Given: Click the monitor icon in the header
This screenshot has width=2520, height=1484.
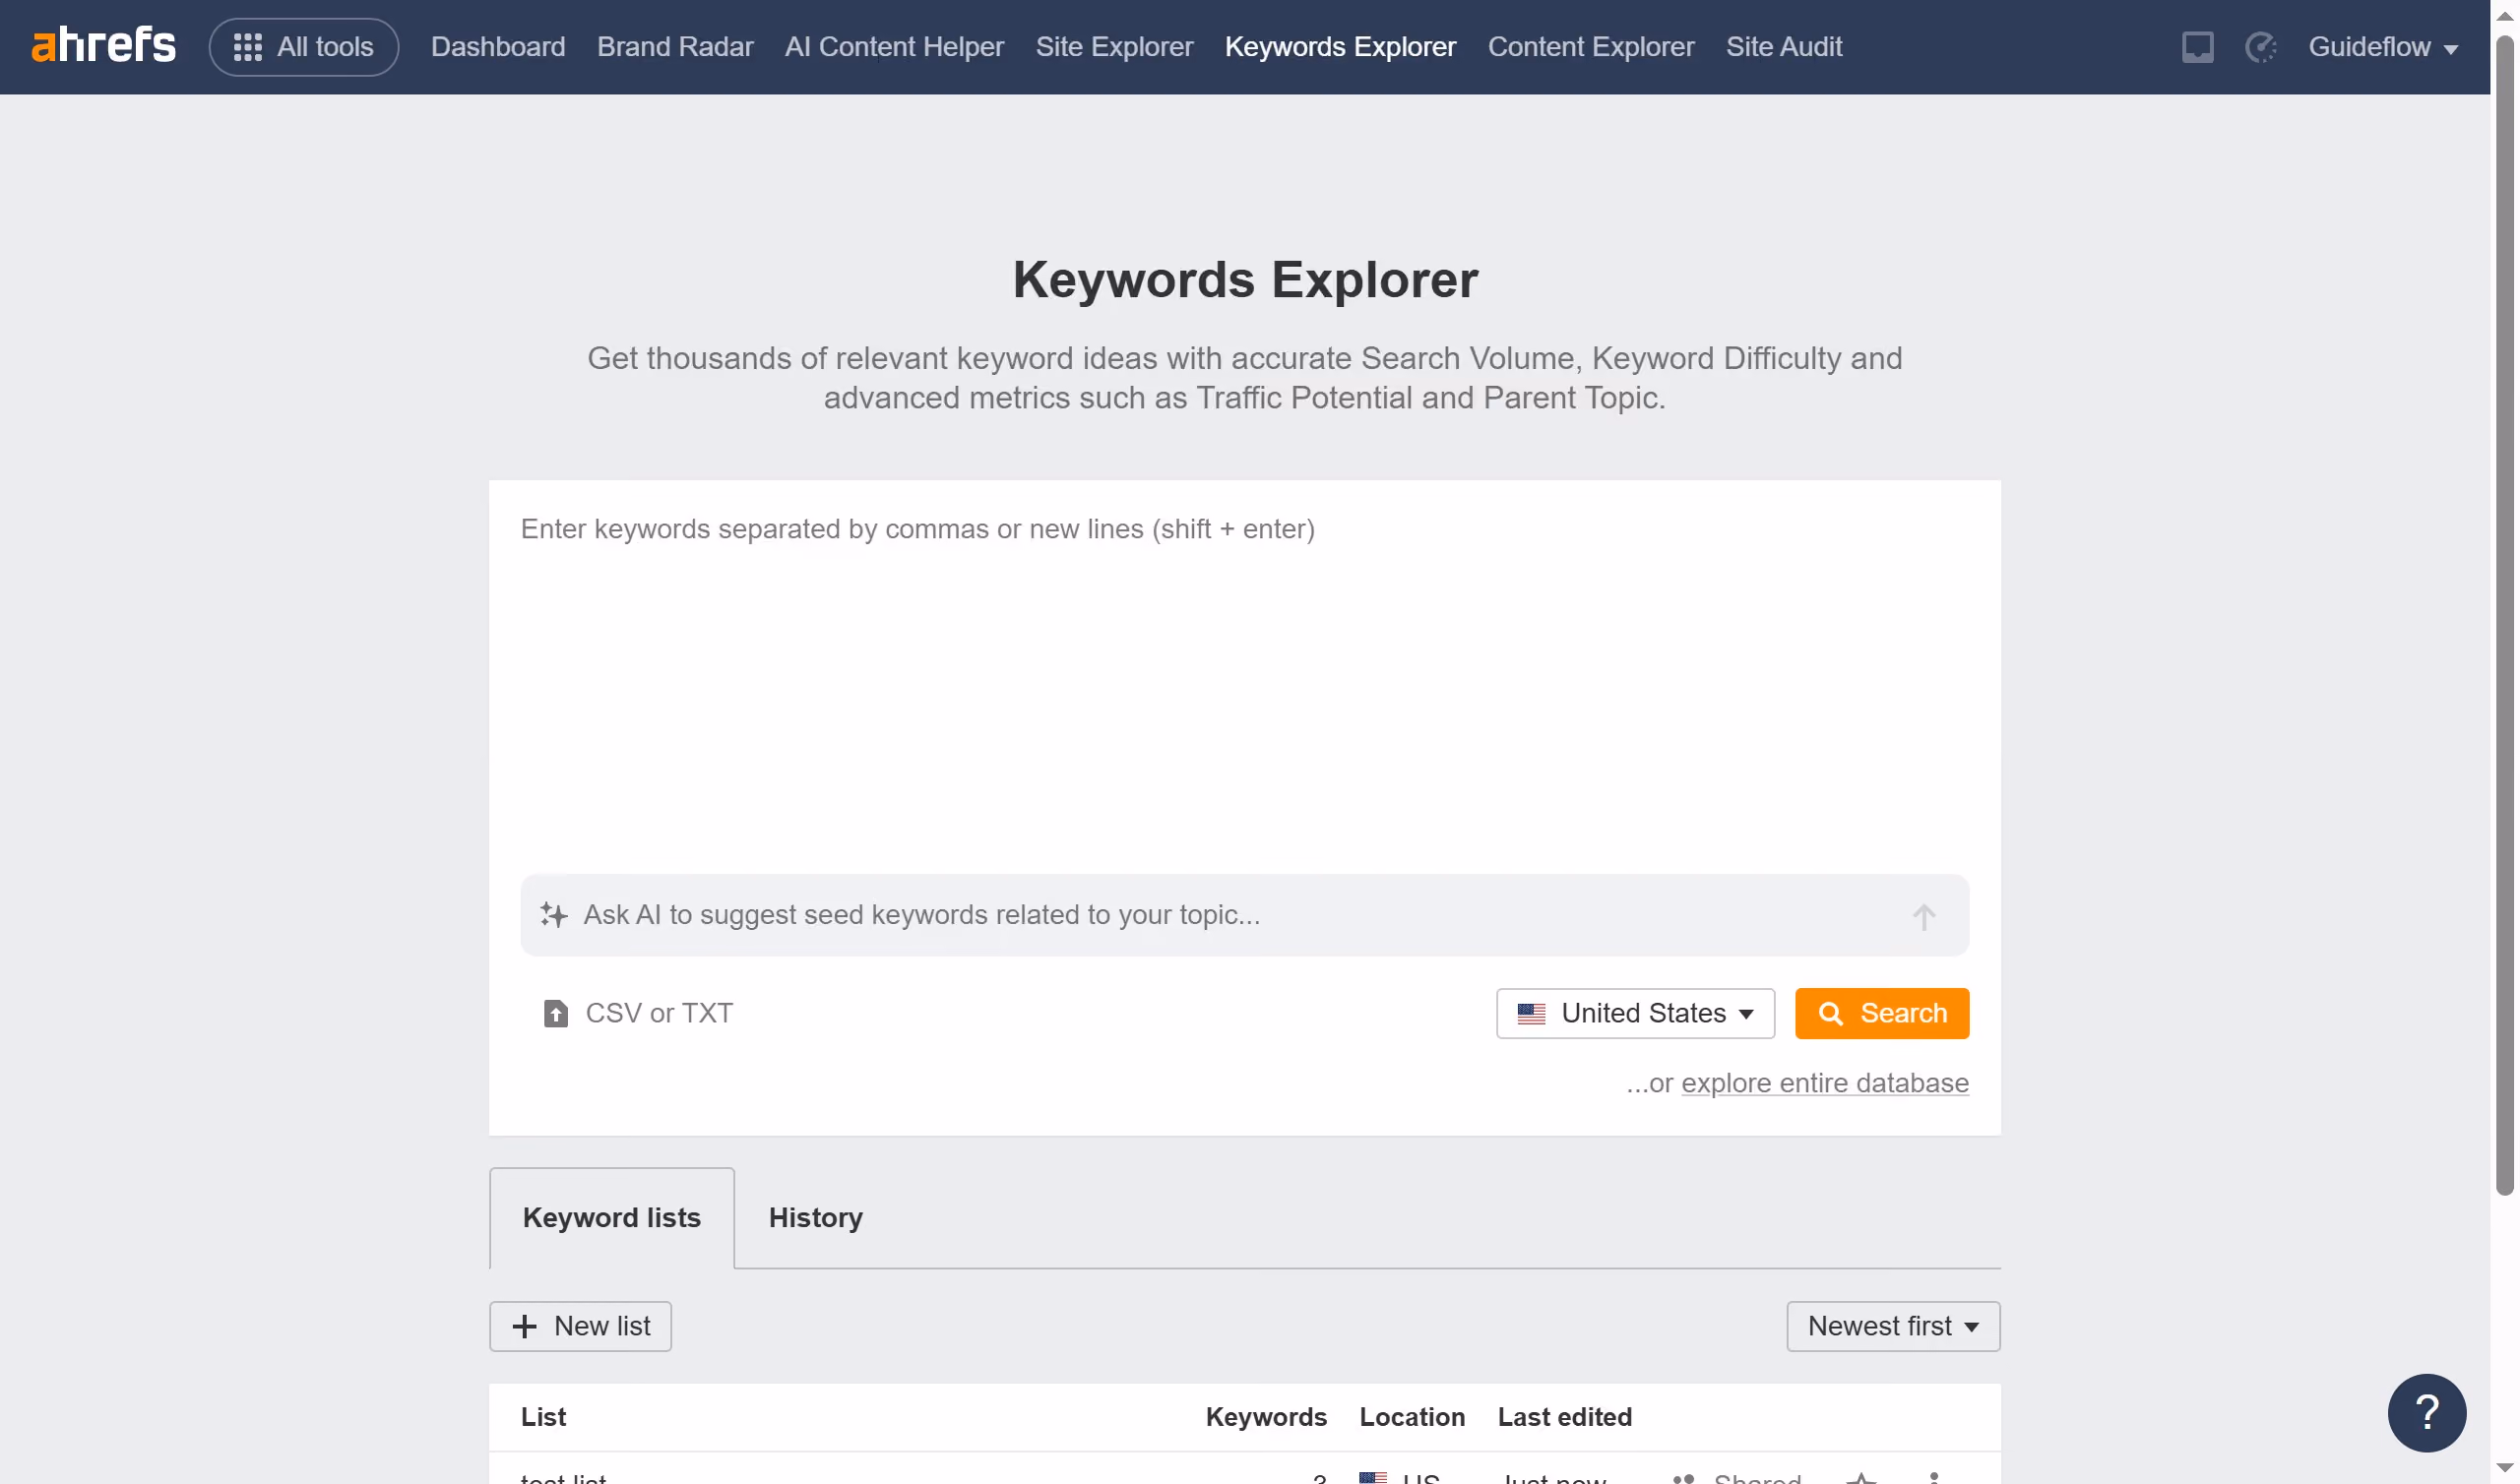Looking at the screenshot, I should tap(2197, 47).
